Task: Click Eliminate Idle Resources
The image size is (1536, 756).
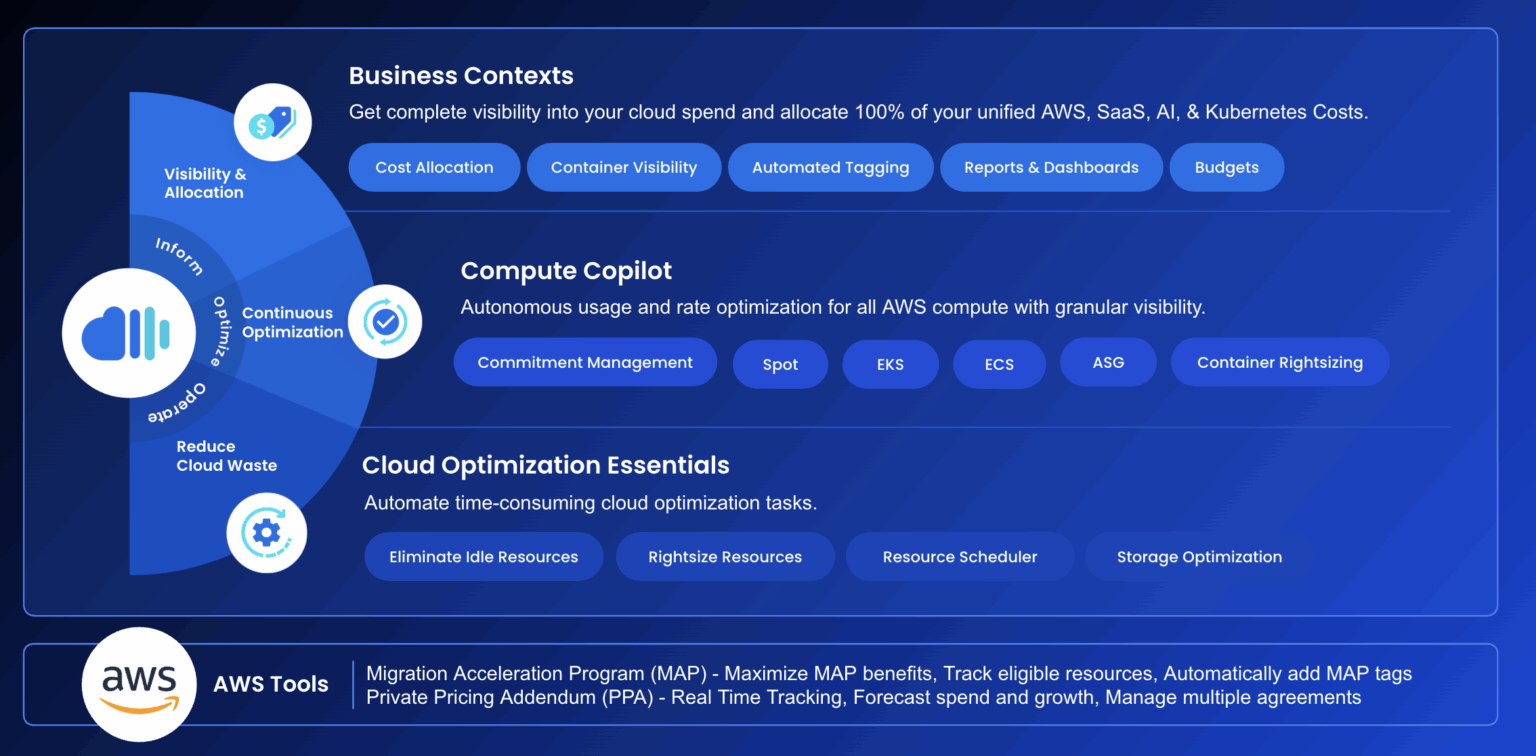Action: pyautogui.click(x=483, y=556)
